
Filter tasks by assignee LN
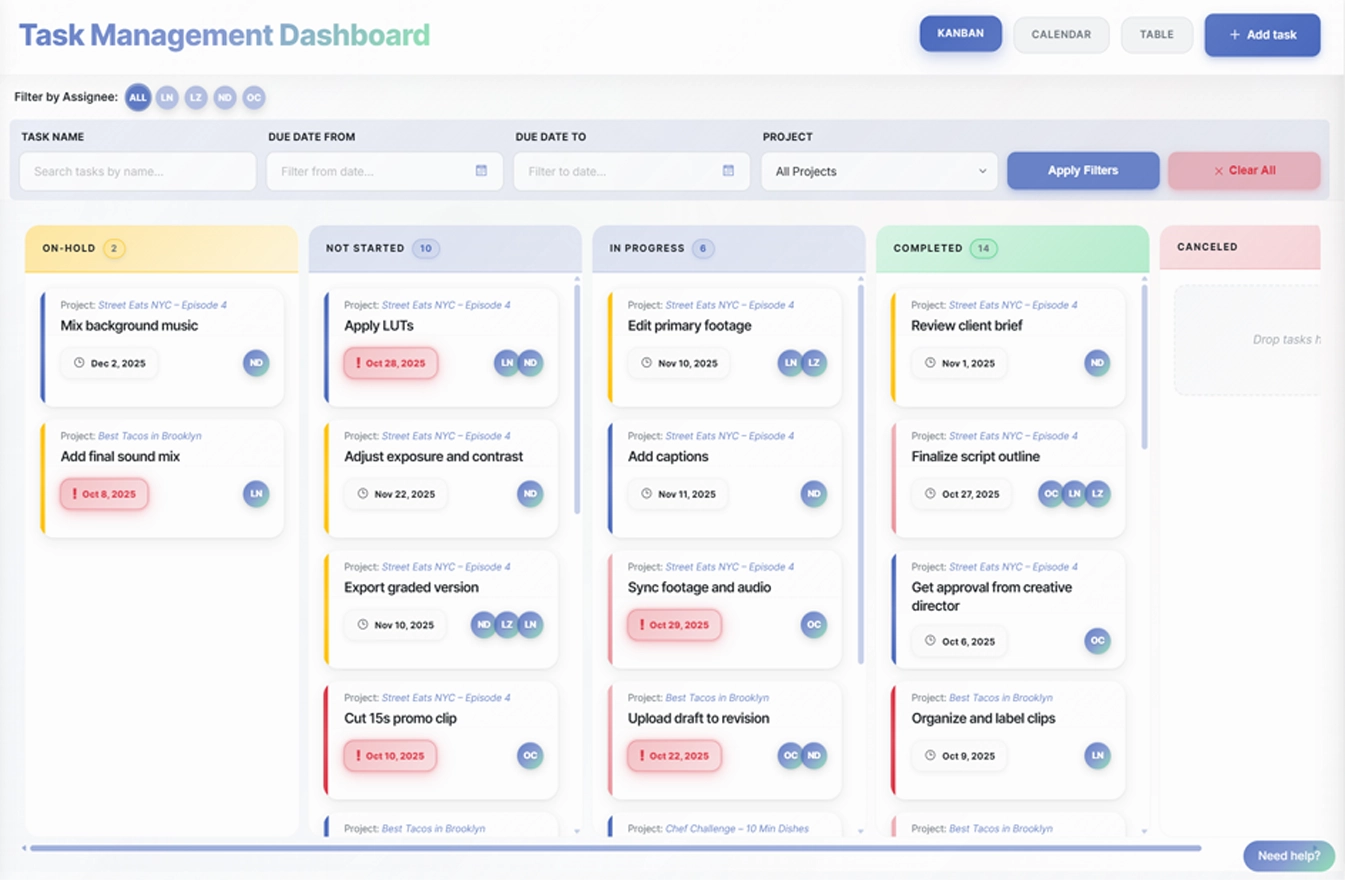click(x=166, y=97)
